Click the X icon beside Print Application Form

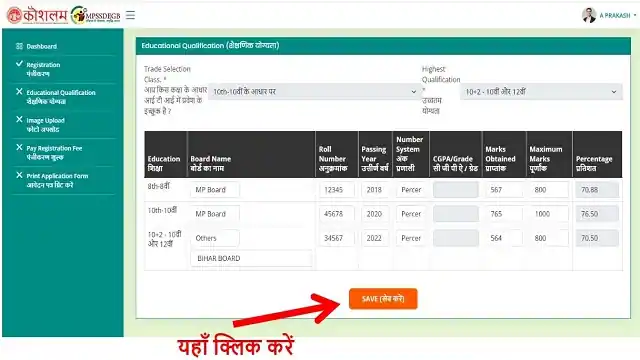(19, 175)
